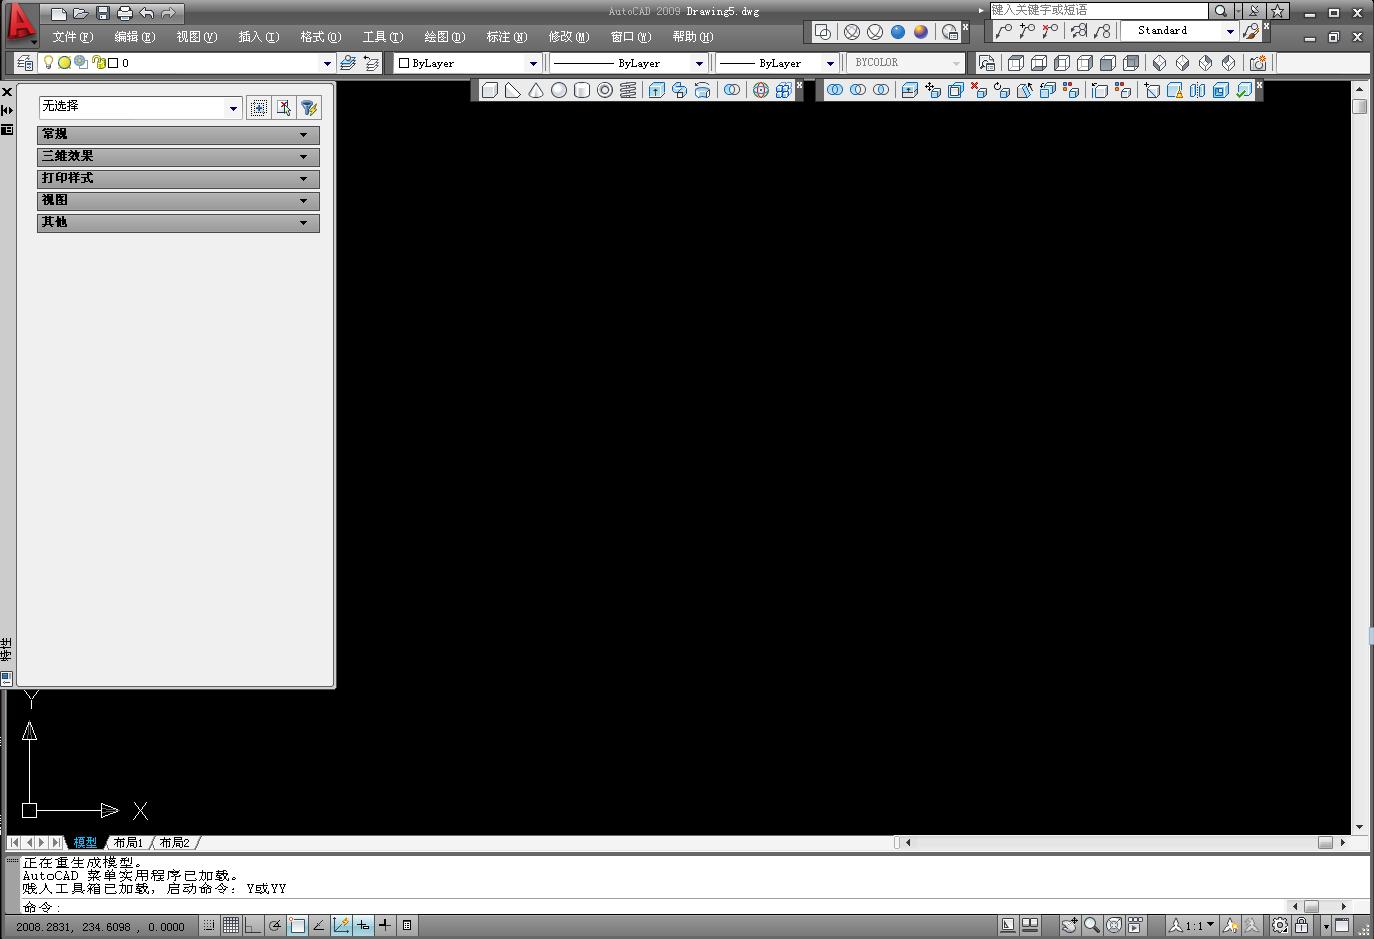The height and width of the screenshot is (939, 1374).
Task: Open the 编辑(E) menu
Action: (135, 37)
